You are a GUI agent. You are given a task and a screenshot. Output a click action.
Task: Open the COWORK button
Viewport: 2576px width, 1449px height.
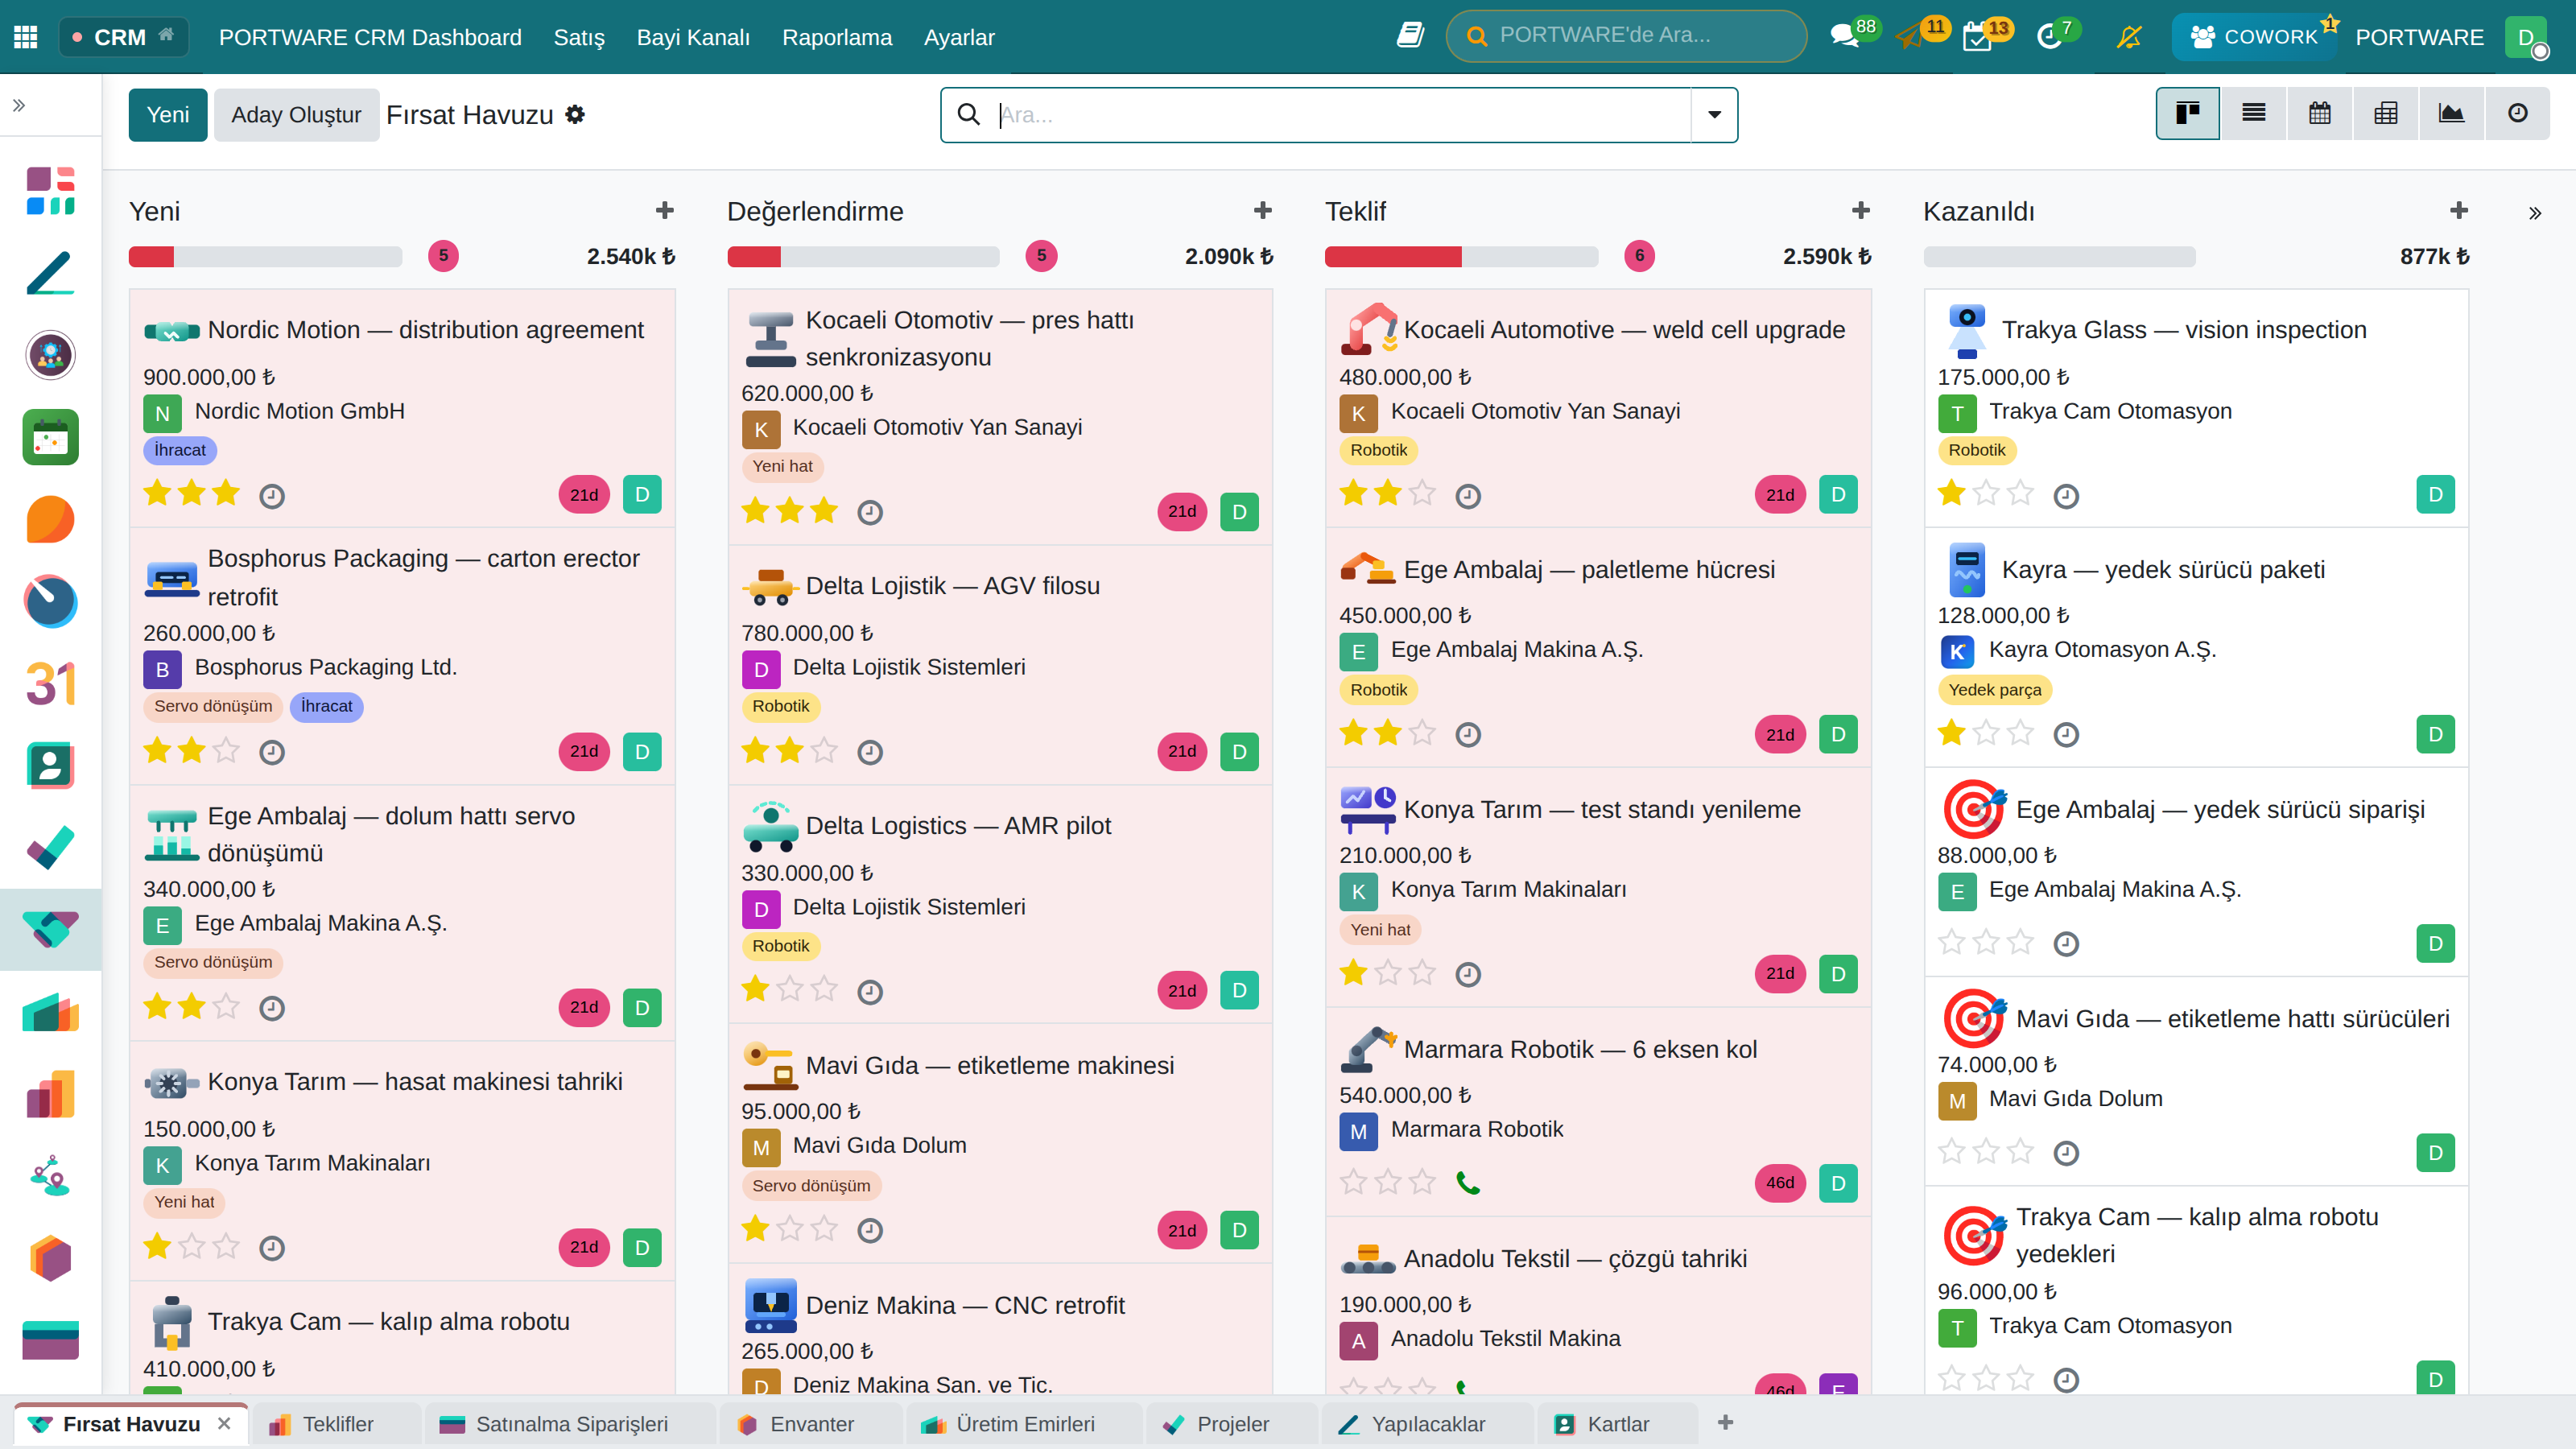click(x=2253, y=37)
